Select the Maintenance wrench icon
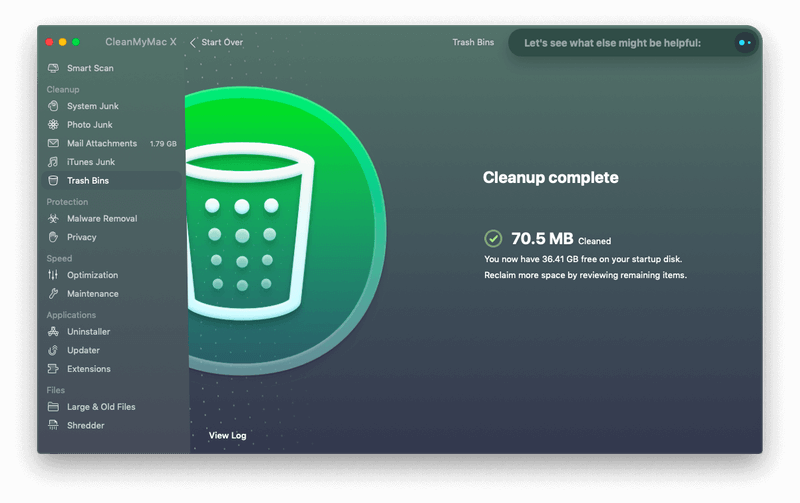Viewport: 800px width, 503px height. (53, 294)
